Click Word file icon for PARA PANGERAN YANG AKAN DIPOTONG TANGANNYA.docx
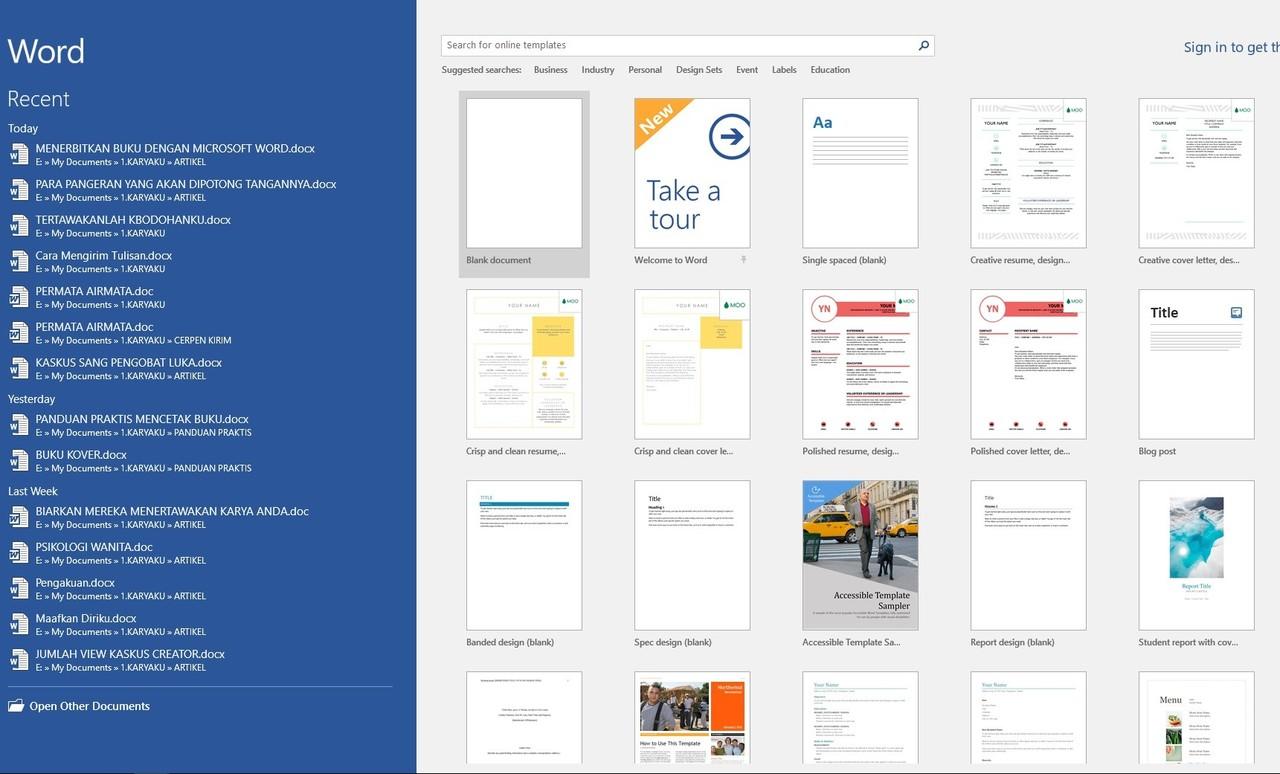This screenshot has height=774, width=1280. [19, 190]
